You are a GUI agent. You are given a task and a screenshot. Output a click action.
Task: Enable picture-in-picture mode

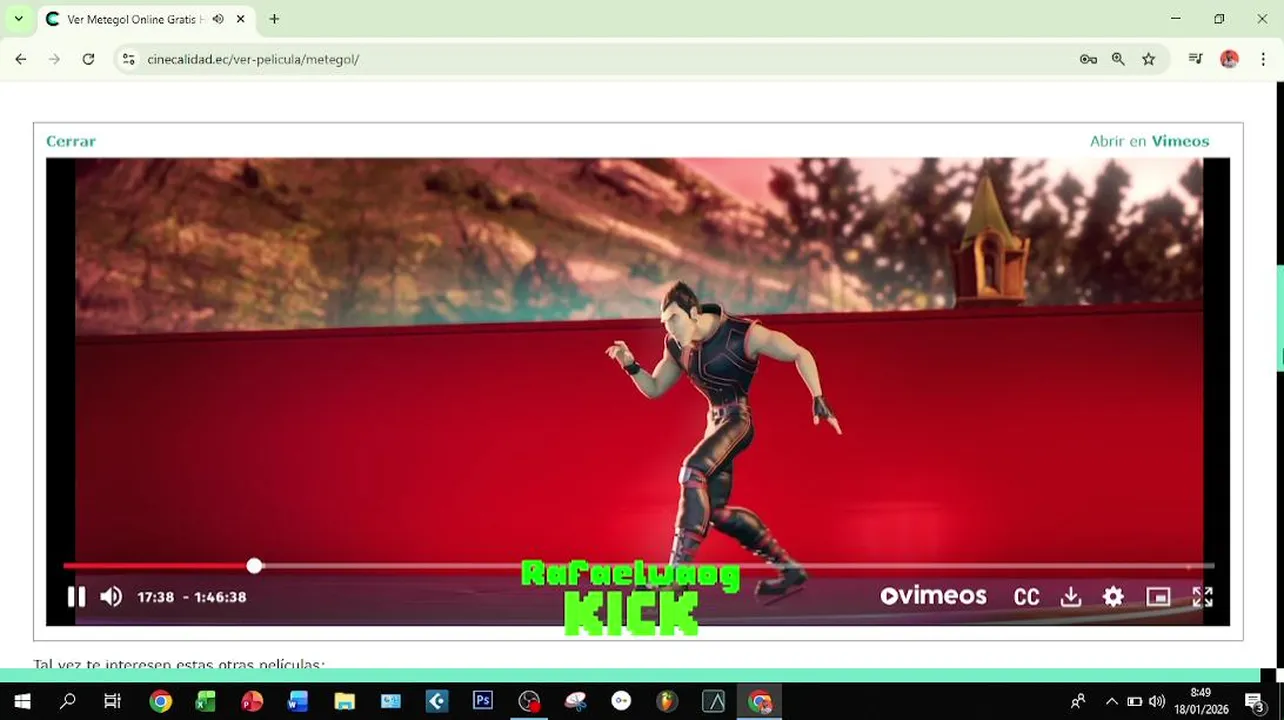[x=1158, y=597]
